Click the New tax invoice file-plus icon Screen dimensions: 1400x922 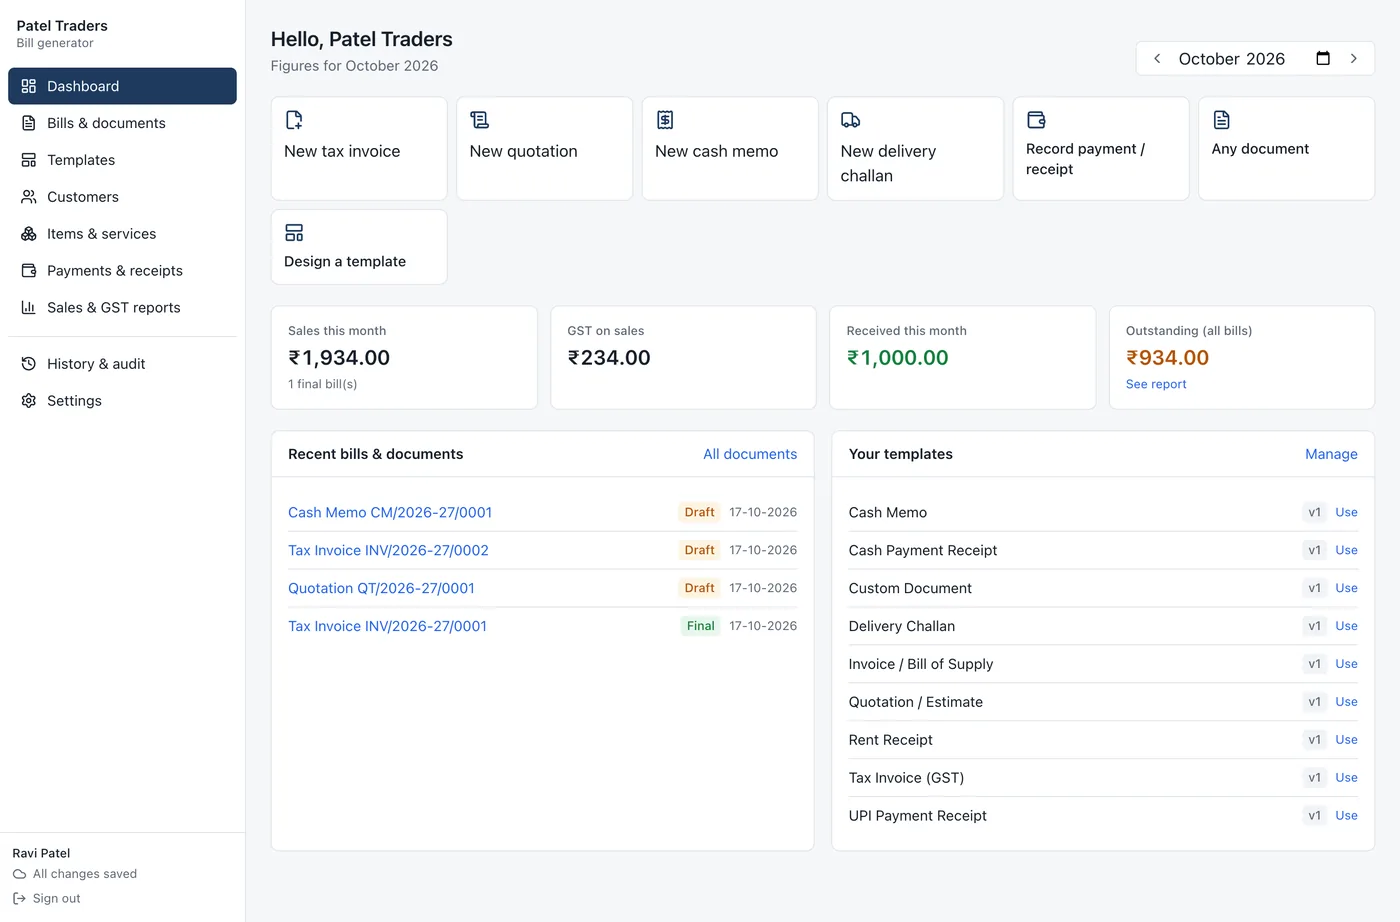[294, 120]
